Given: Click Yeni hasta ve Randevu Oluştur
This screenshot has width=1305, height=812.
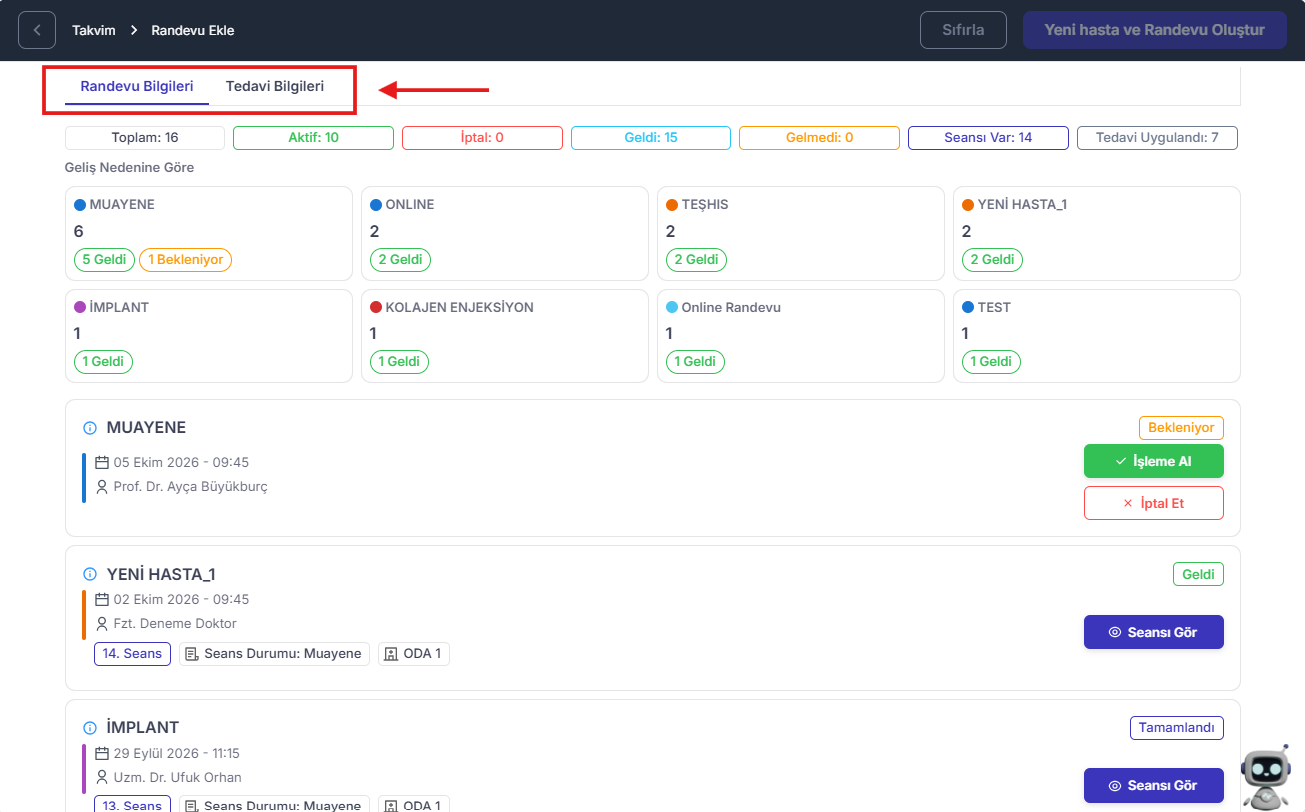Looking at the screenshot, I should [x=1154, y=30].
